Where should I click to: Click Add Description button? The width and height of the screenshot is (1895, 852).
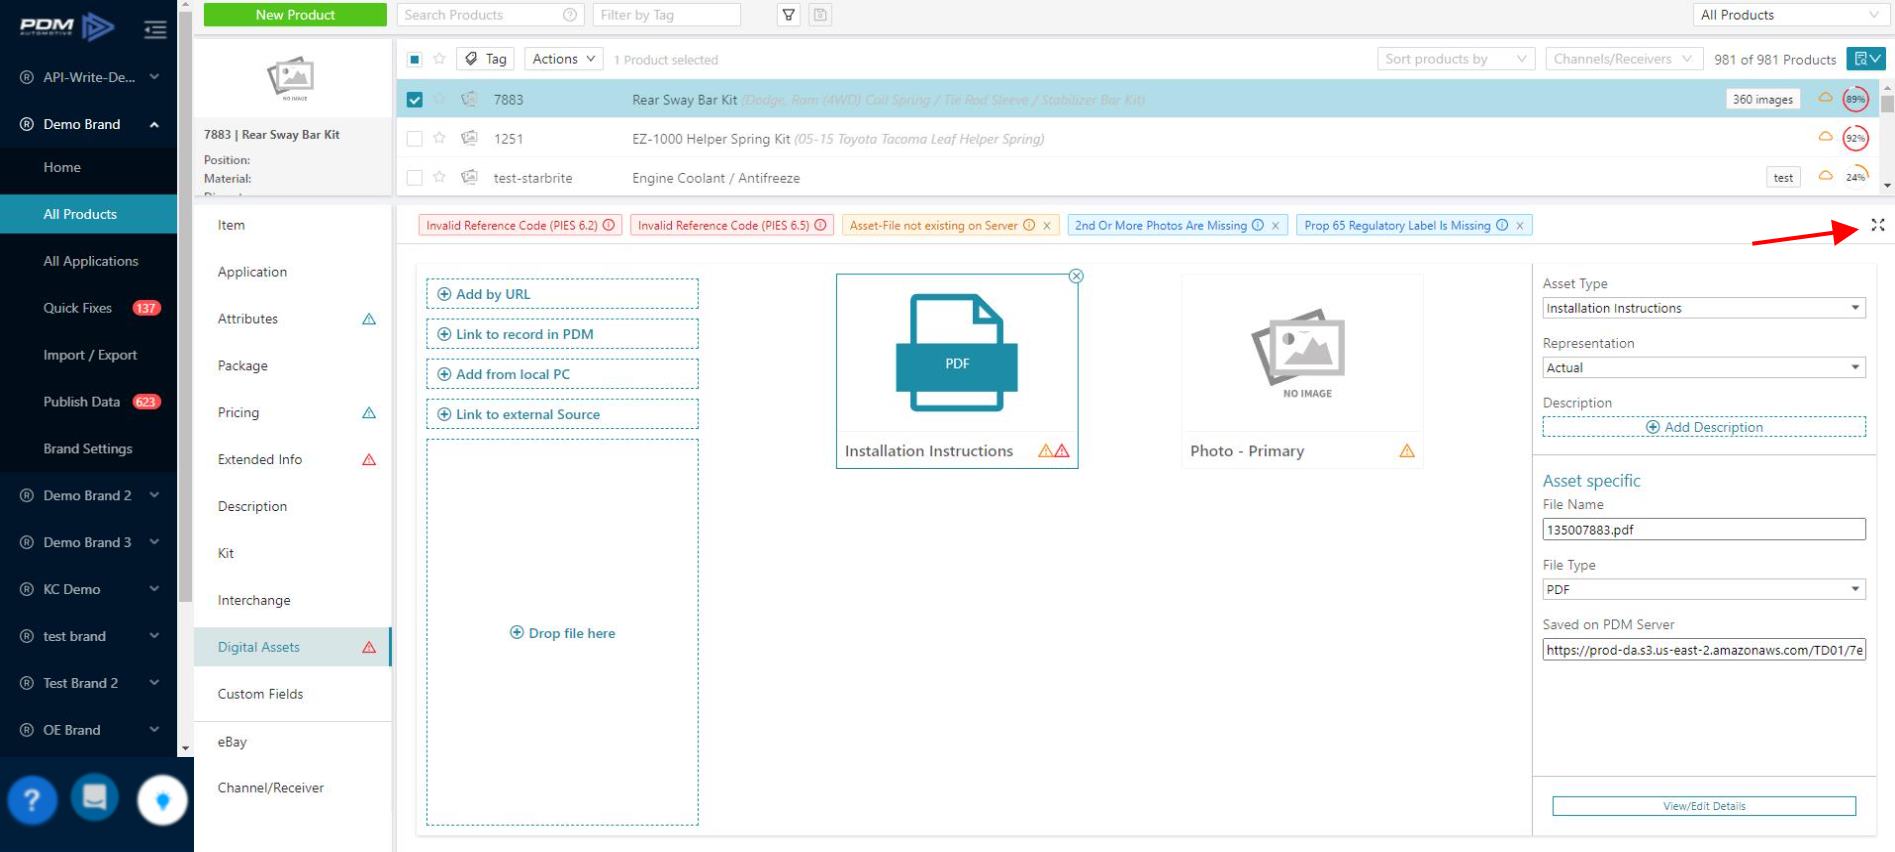(1704, 427)
